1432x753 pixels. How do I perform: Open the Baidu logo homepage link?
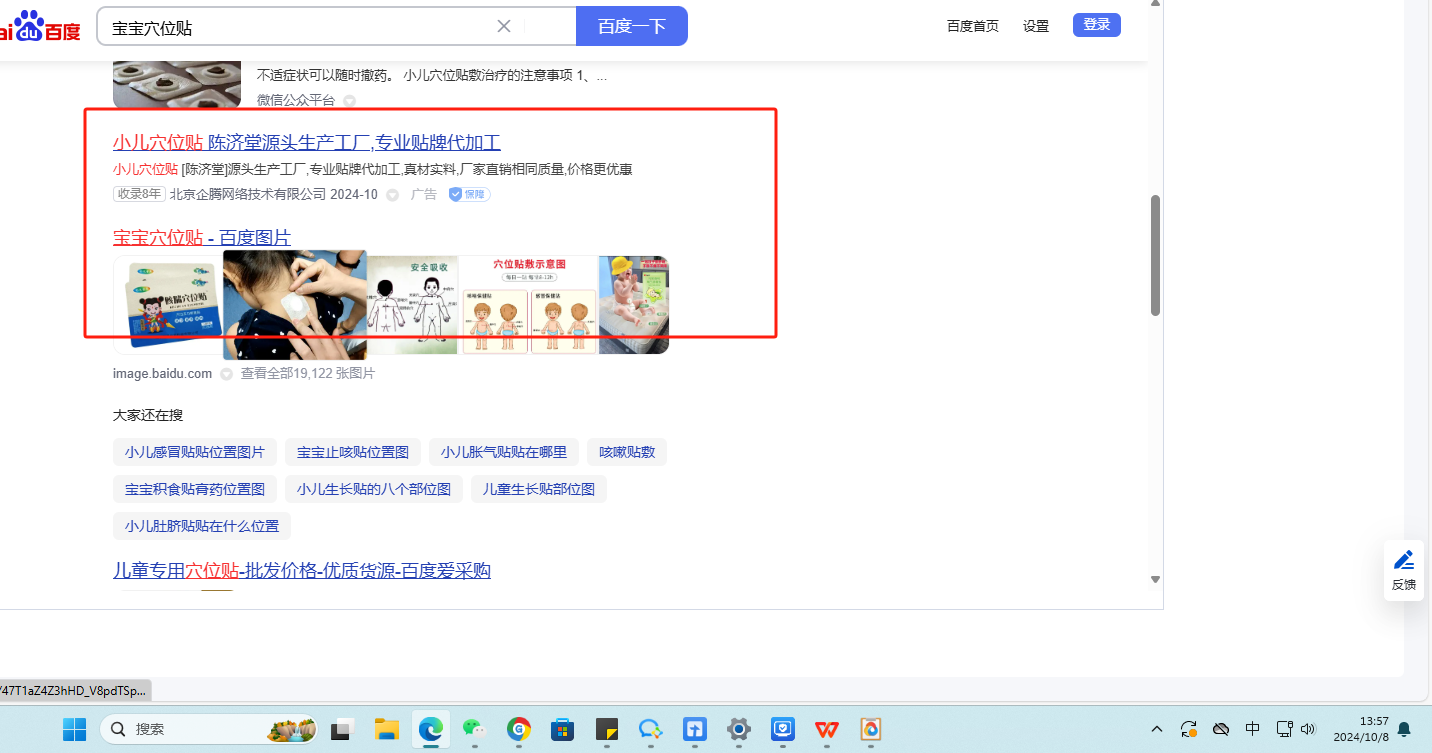click(40, 26)
